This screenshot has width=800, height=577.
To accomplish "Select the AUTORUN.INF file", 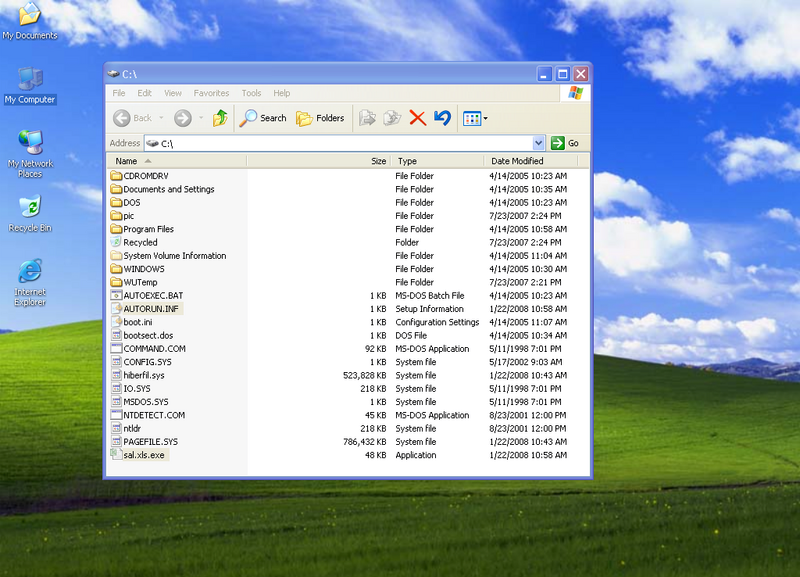I will (x=144, y=309).
